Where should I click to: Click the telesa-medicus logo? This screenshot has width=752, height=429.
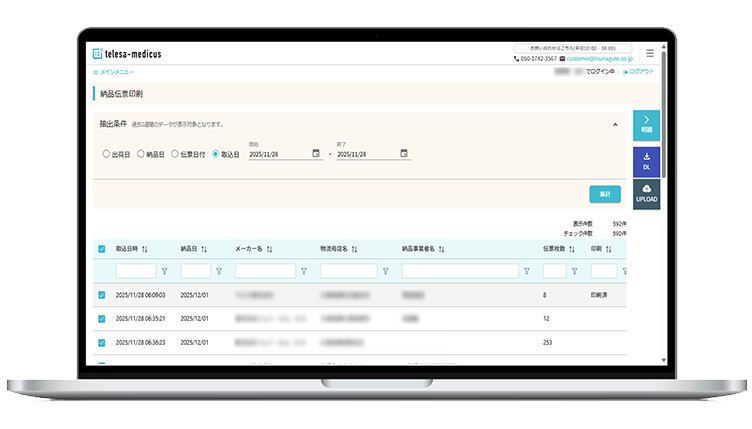pyautogui.click(x=129, y=54)
